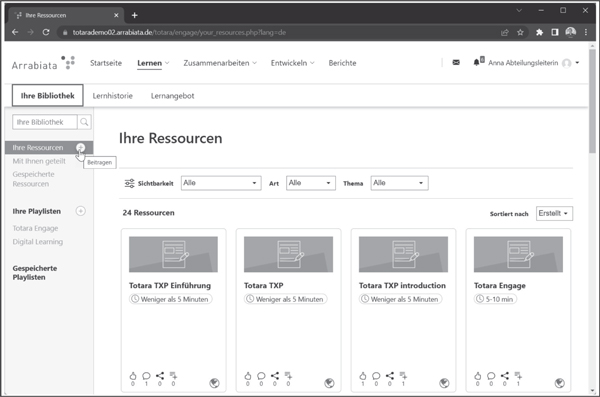Go back in browser history
600x397 pixels.
(15, 32)
